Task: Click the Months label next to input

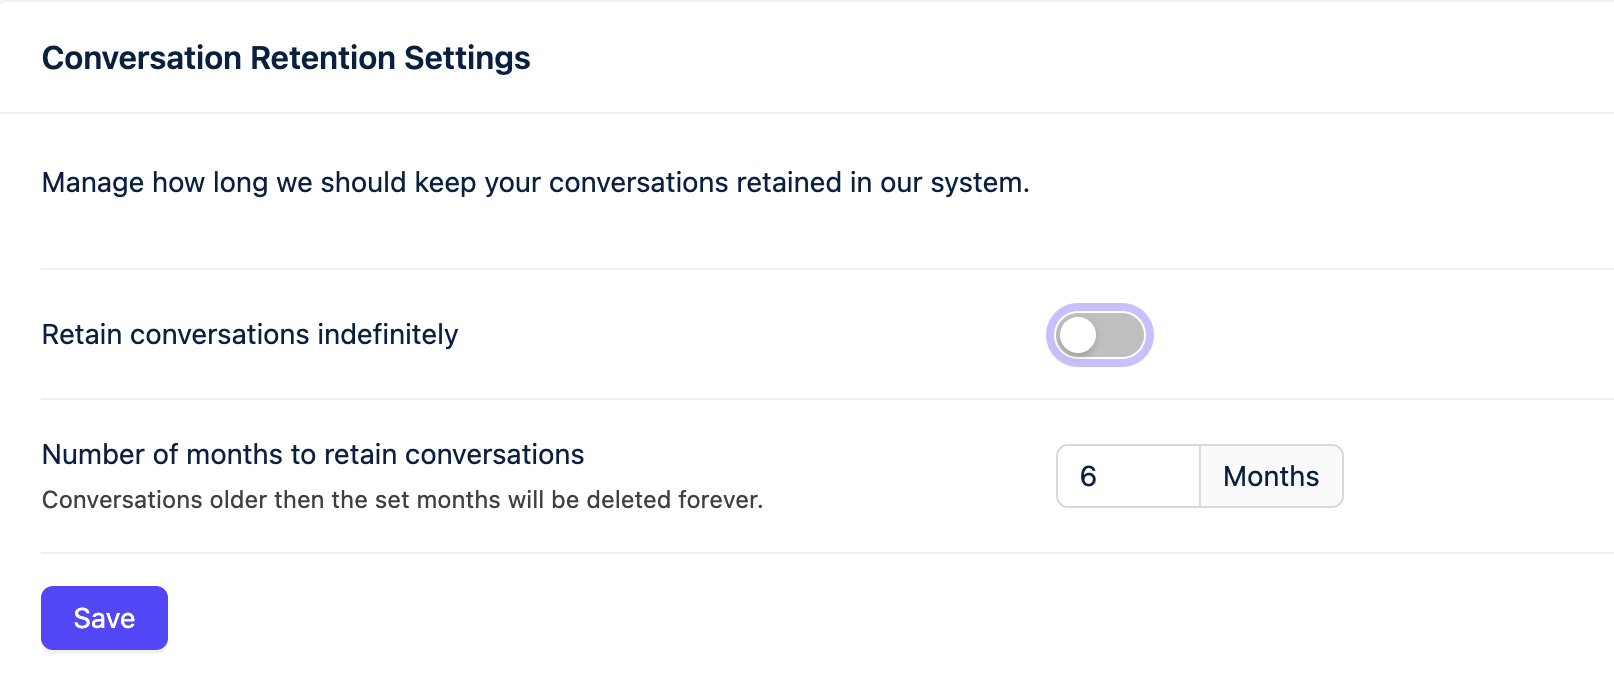Action: [1270, 476]
